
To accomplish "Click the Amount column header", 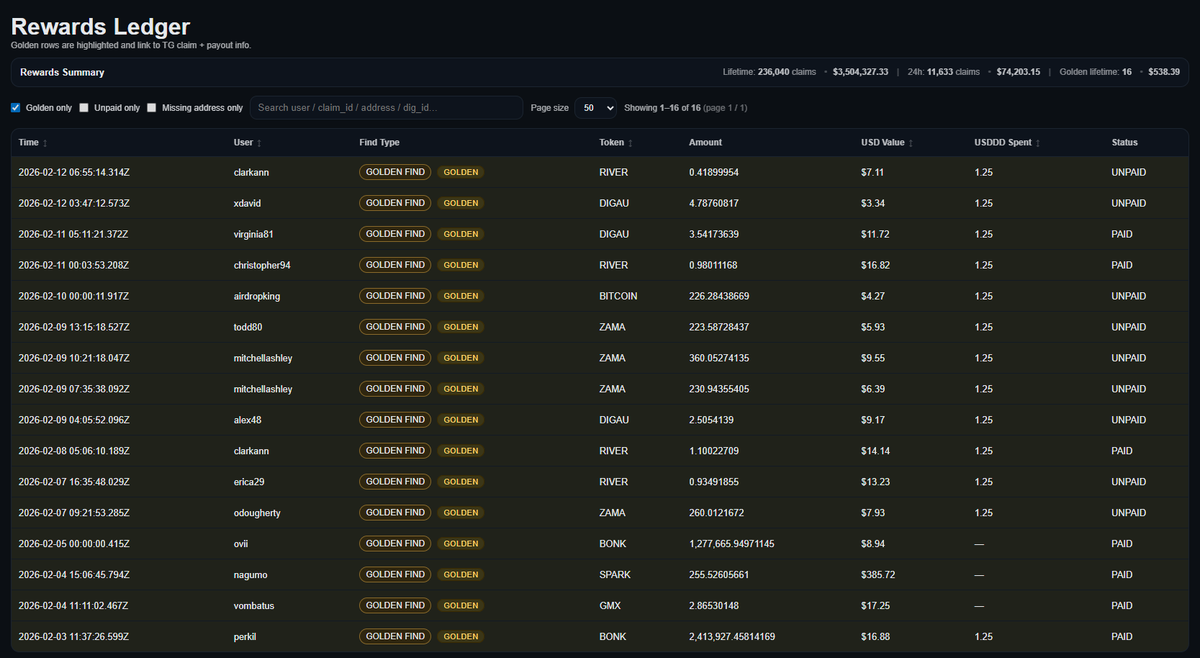I will [705, 143].
